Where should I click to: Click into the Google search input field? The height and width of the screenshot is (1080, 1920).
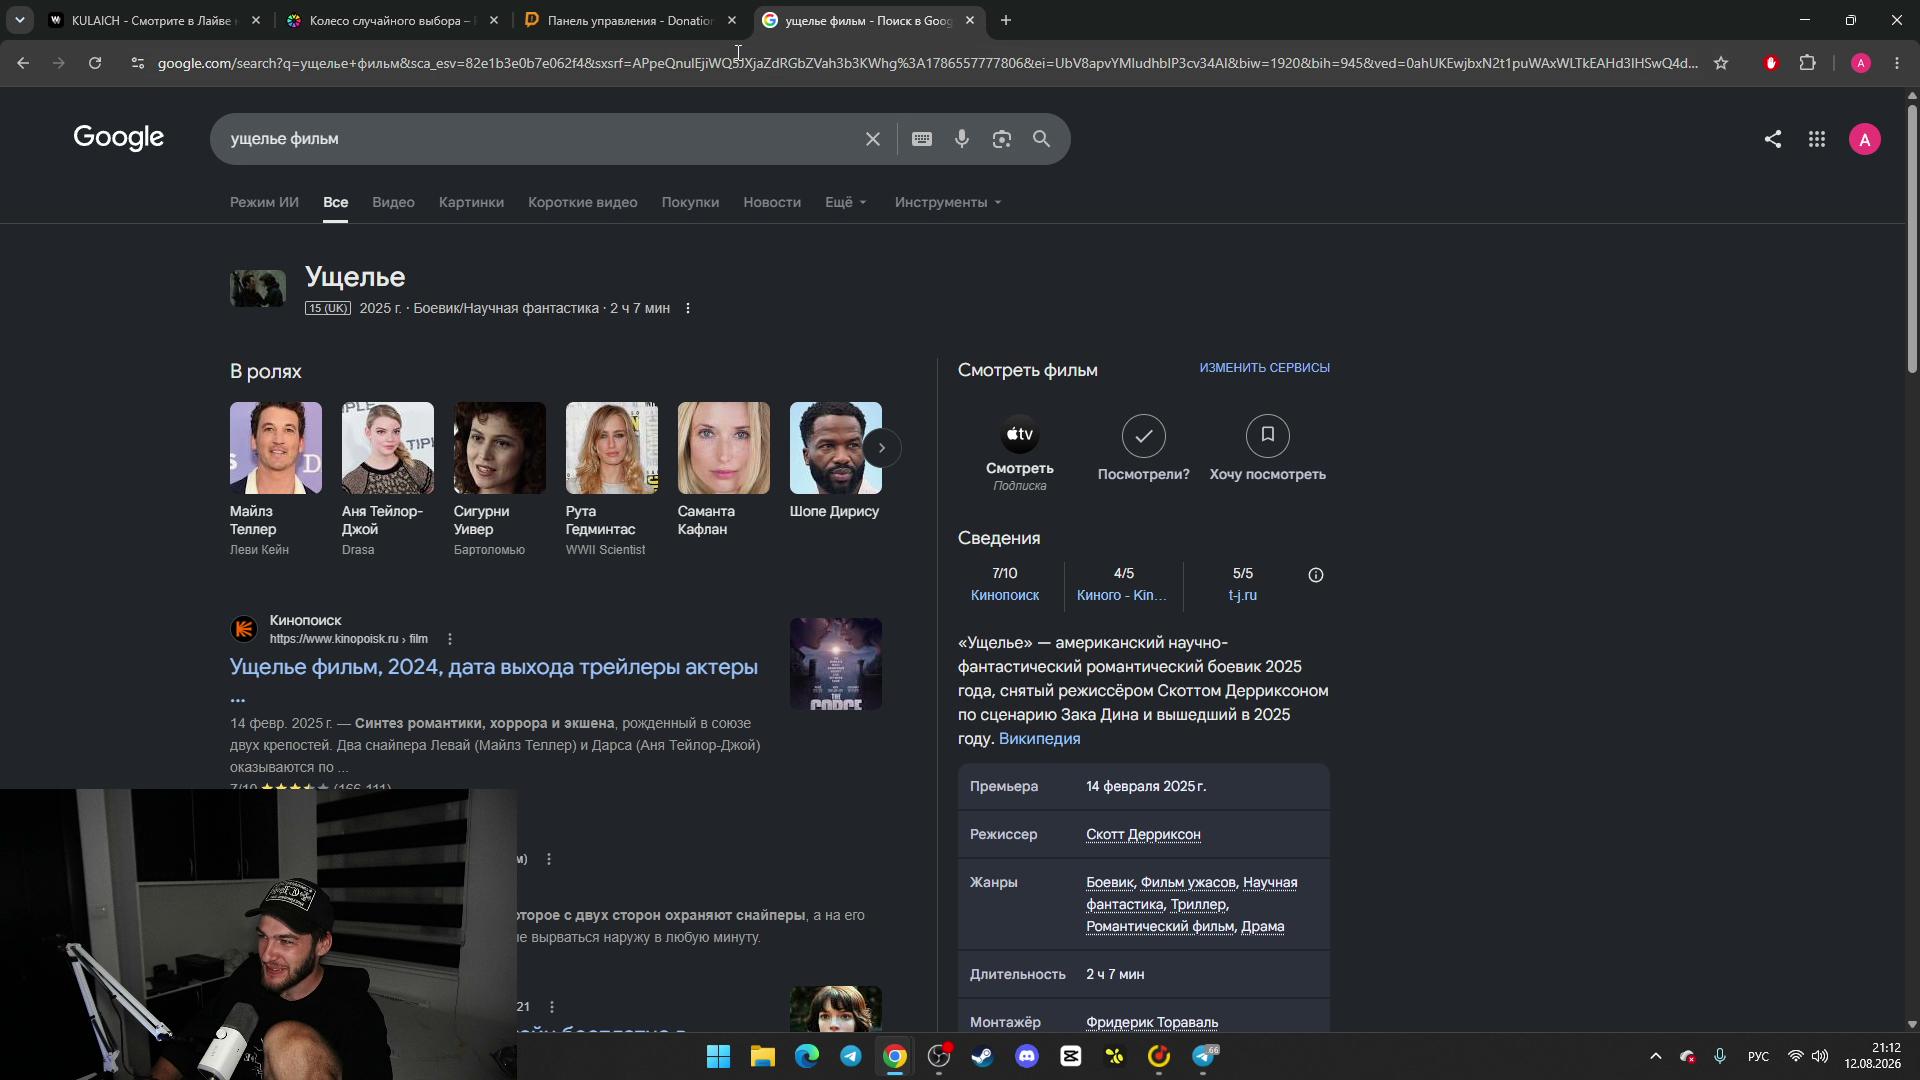pos(540,139)
